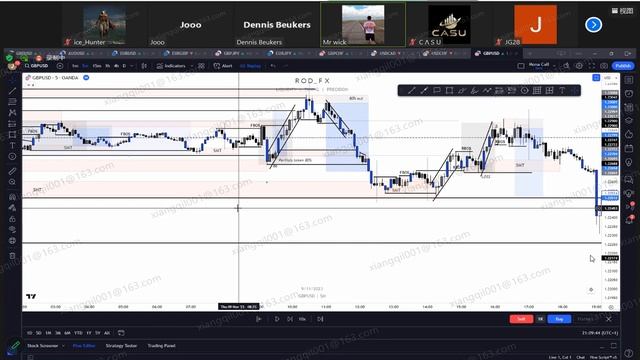
Task: Select the chart layout square icon
Action: pos(521,66)
